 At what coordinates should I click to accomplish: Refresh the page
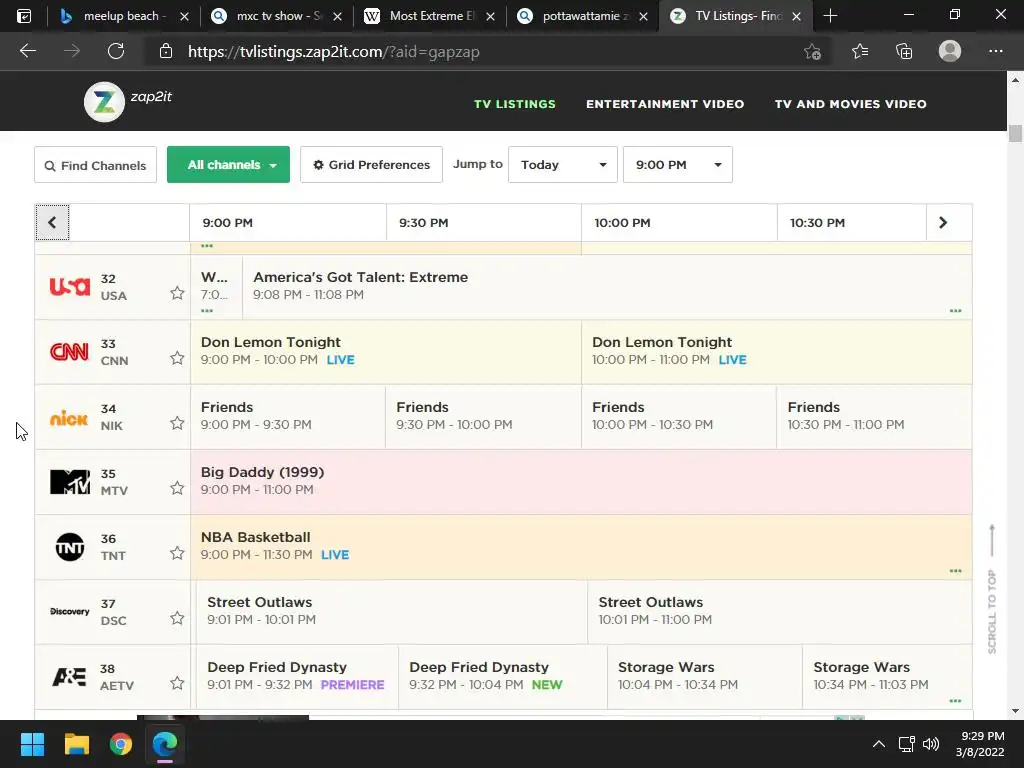tap(116, 51)
